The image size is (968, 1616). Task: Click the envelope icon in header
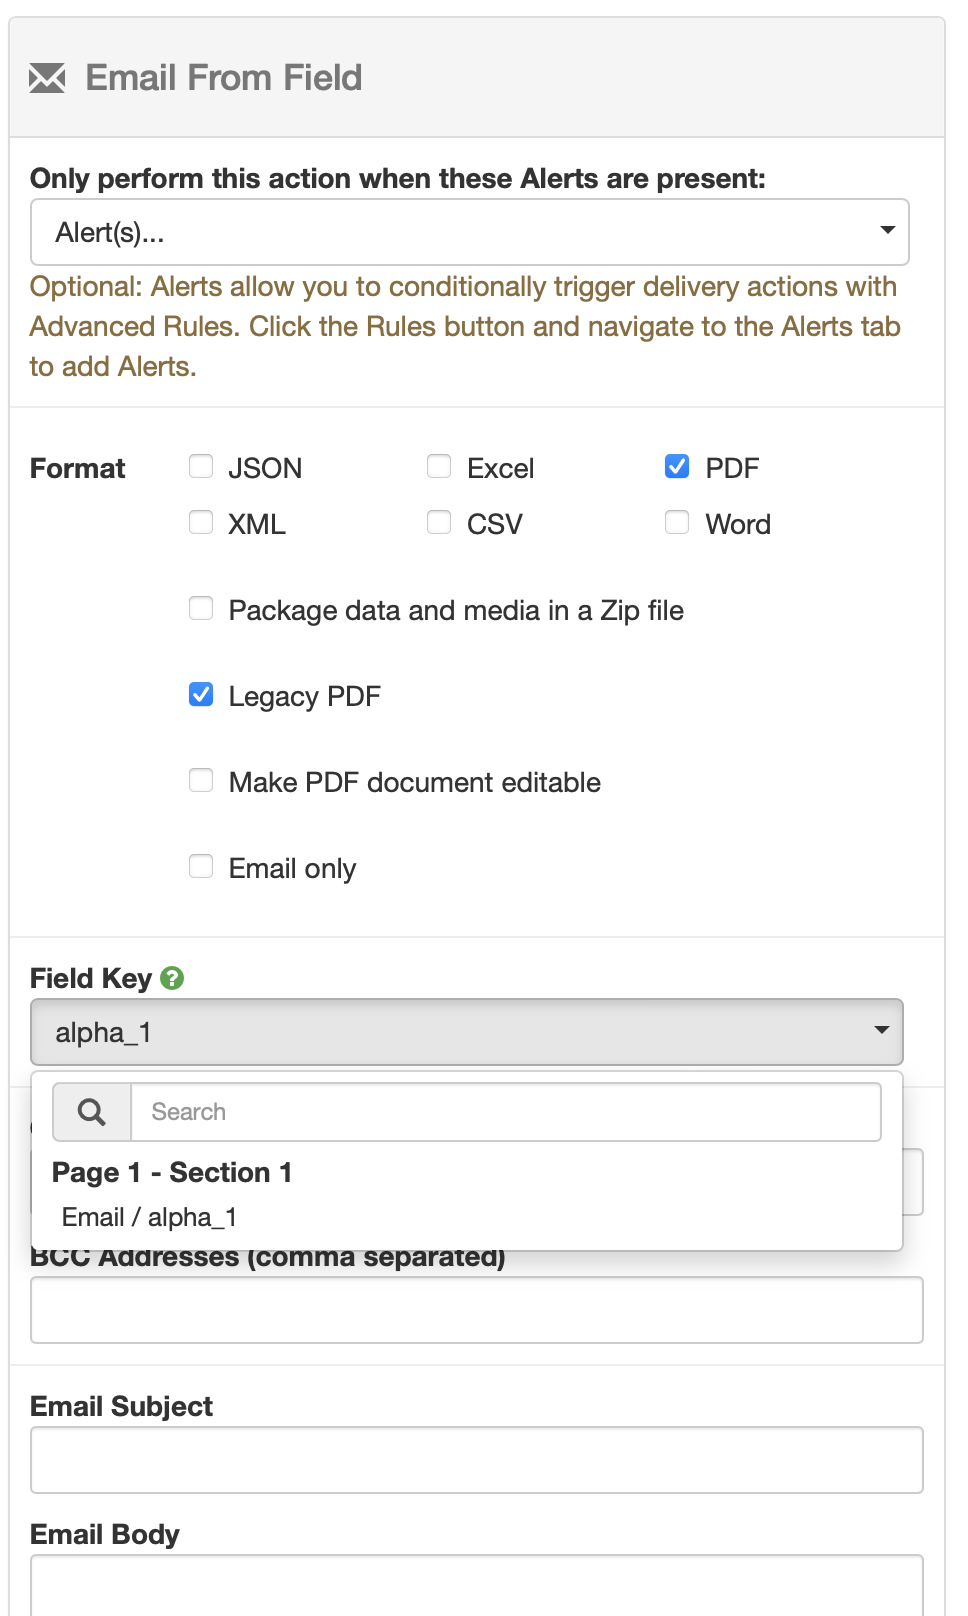(x=47, y=78)
